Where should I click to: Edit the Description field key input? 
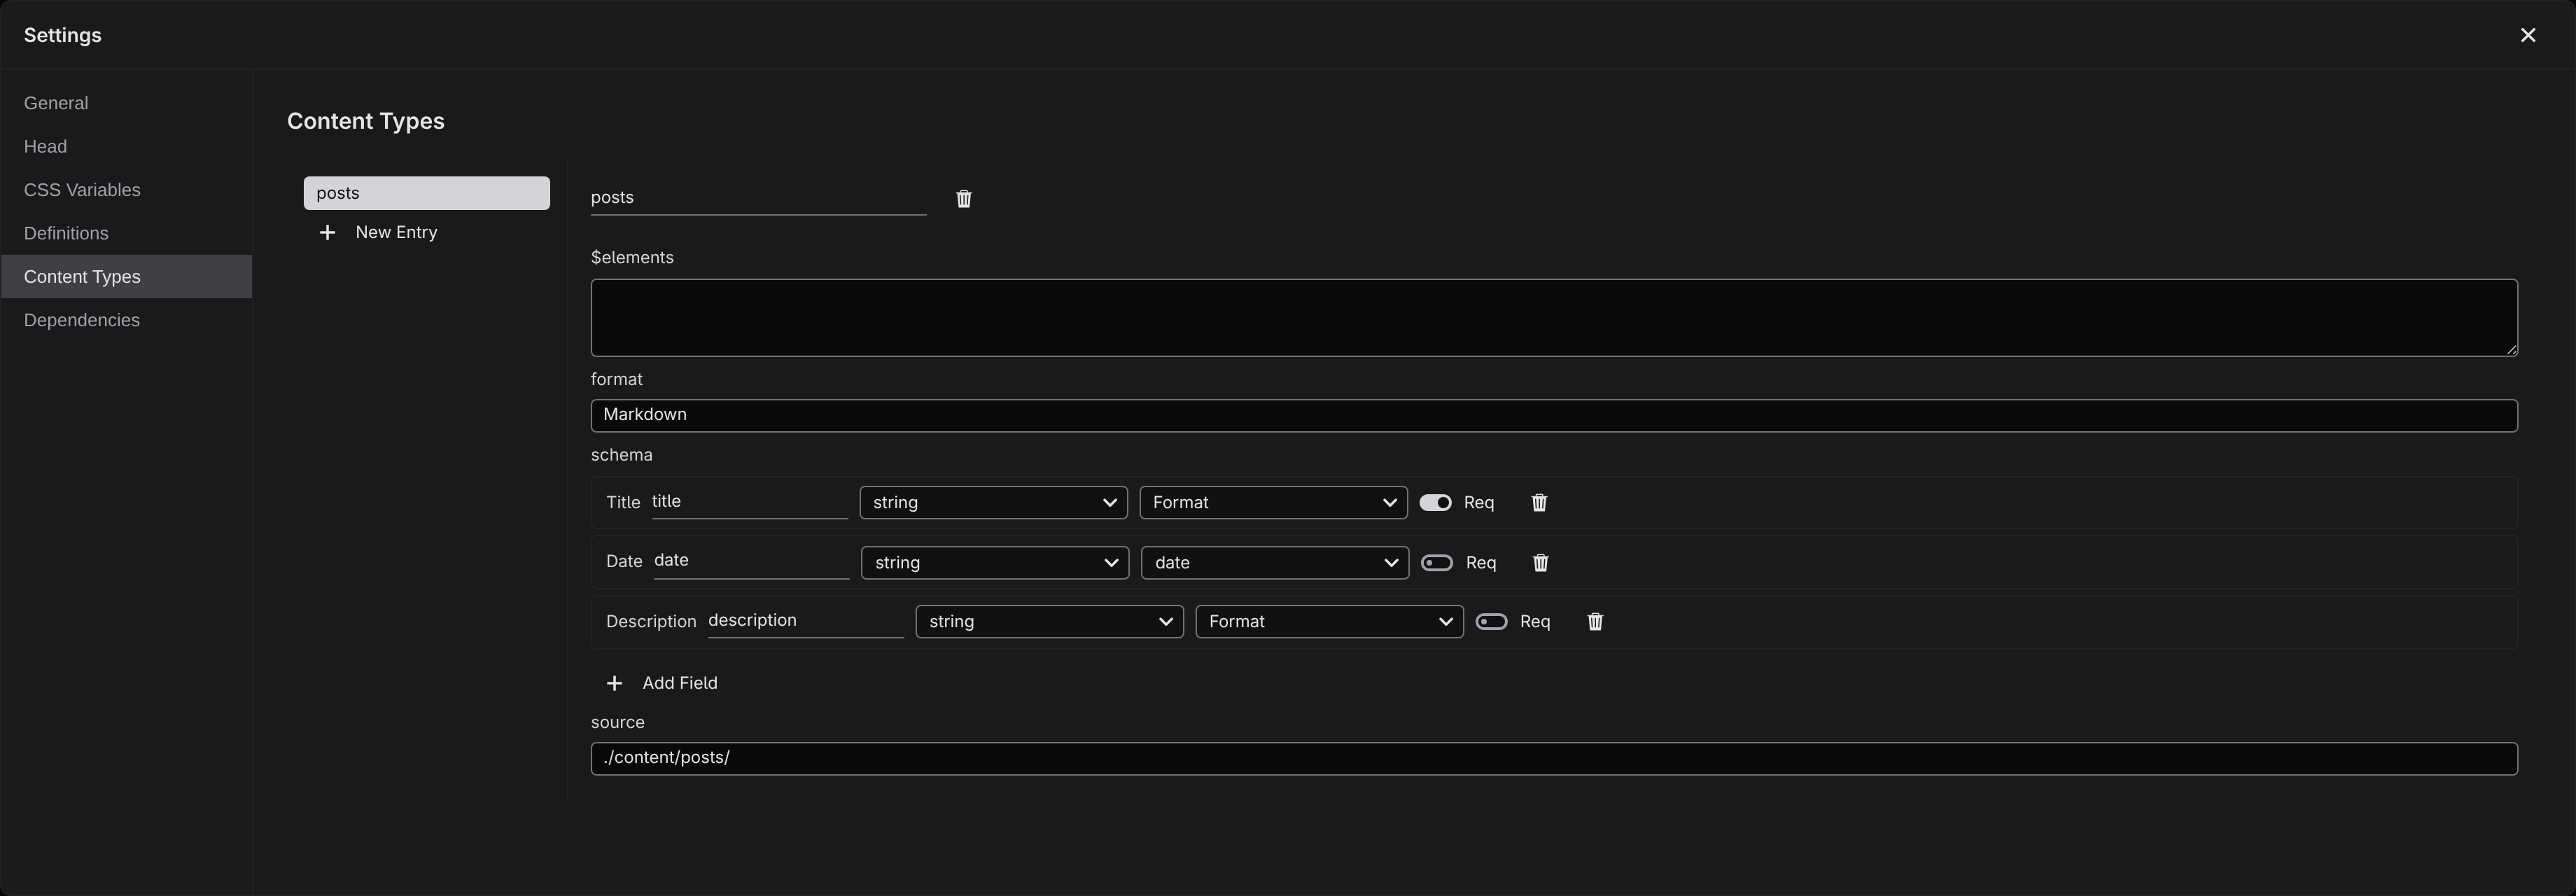806,621
